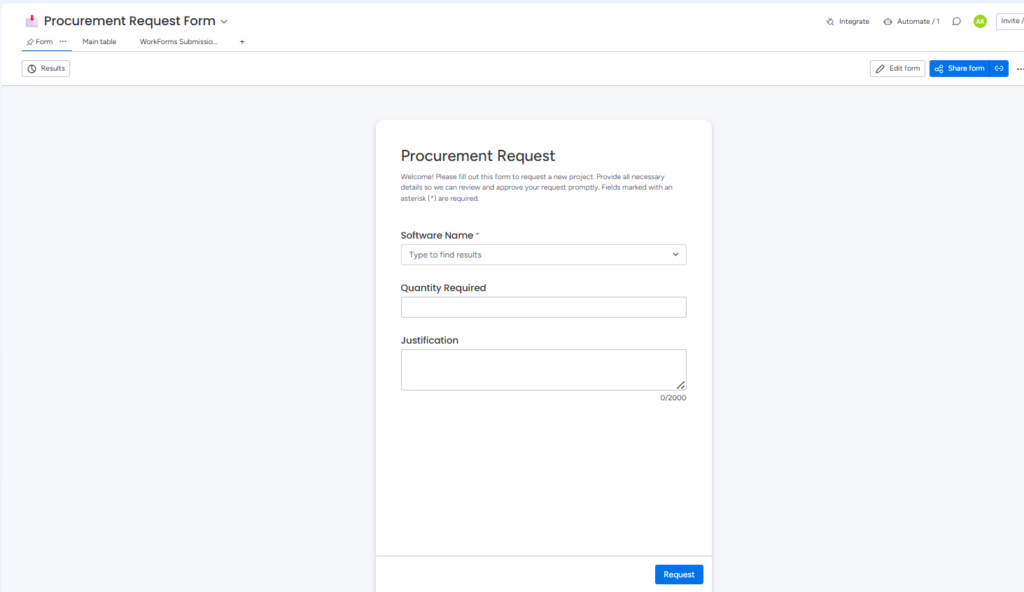Open the Software Name dropdown
The image size is (1024, 592).
coord(535,255)
